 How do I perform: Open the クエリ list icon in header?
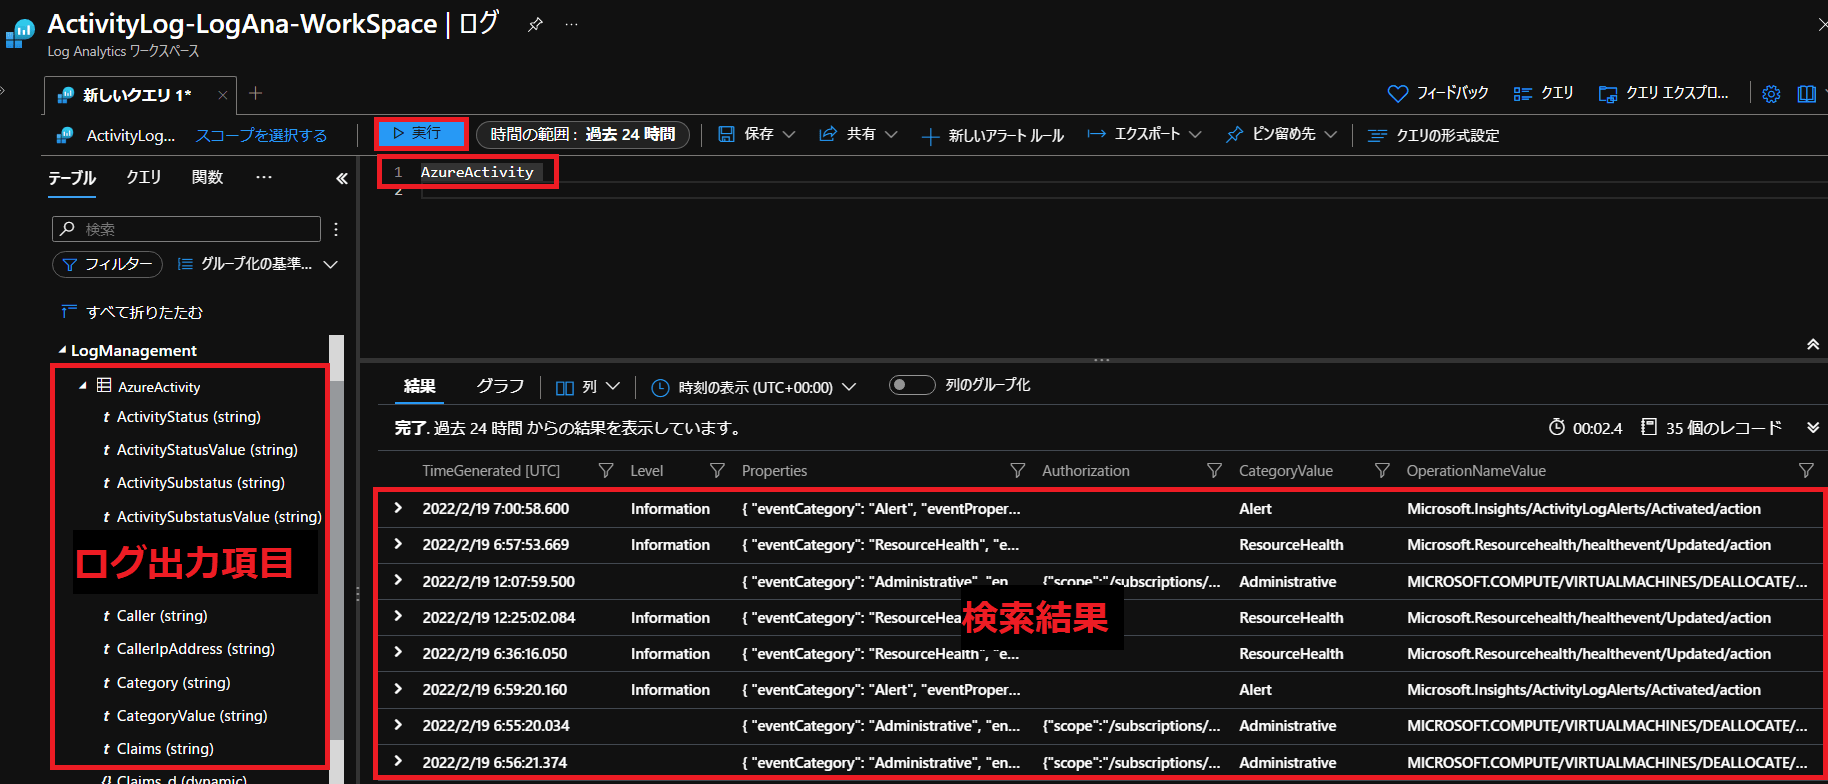coord(1523,93)
